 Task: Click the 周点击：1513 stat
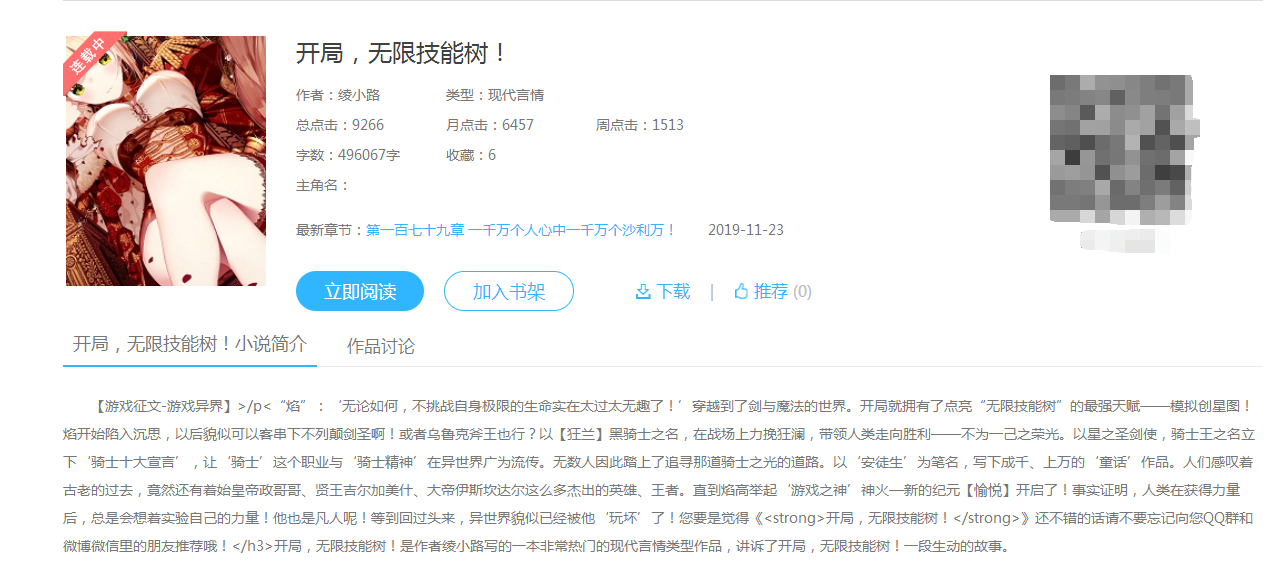click(640, 125)
